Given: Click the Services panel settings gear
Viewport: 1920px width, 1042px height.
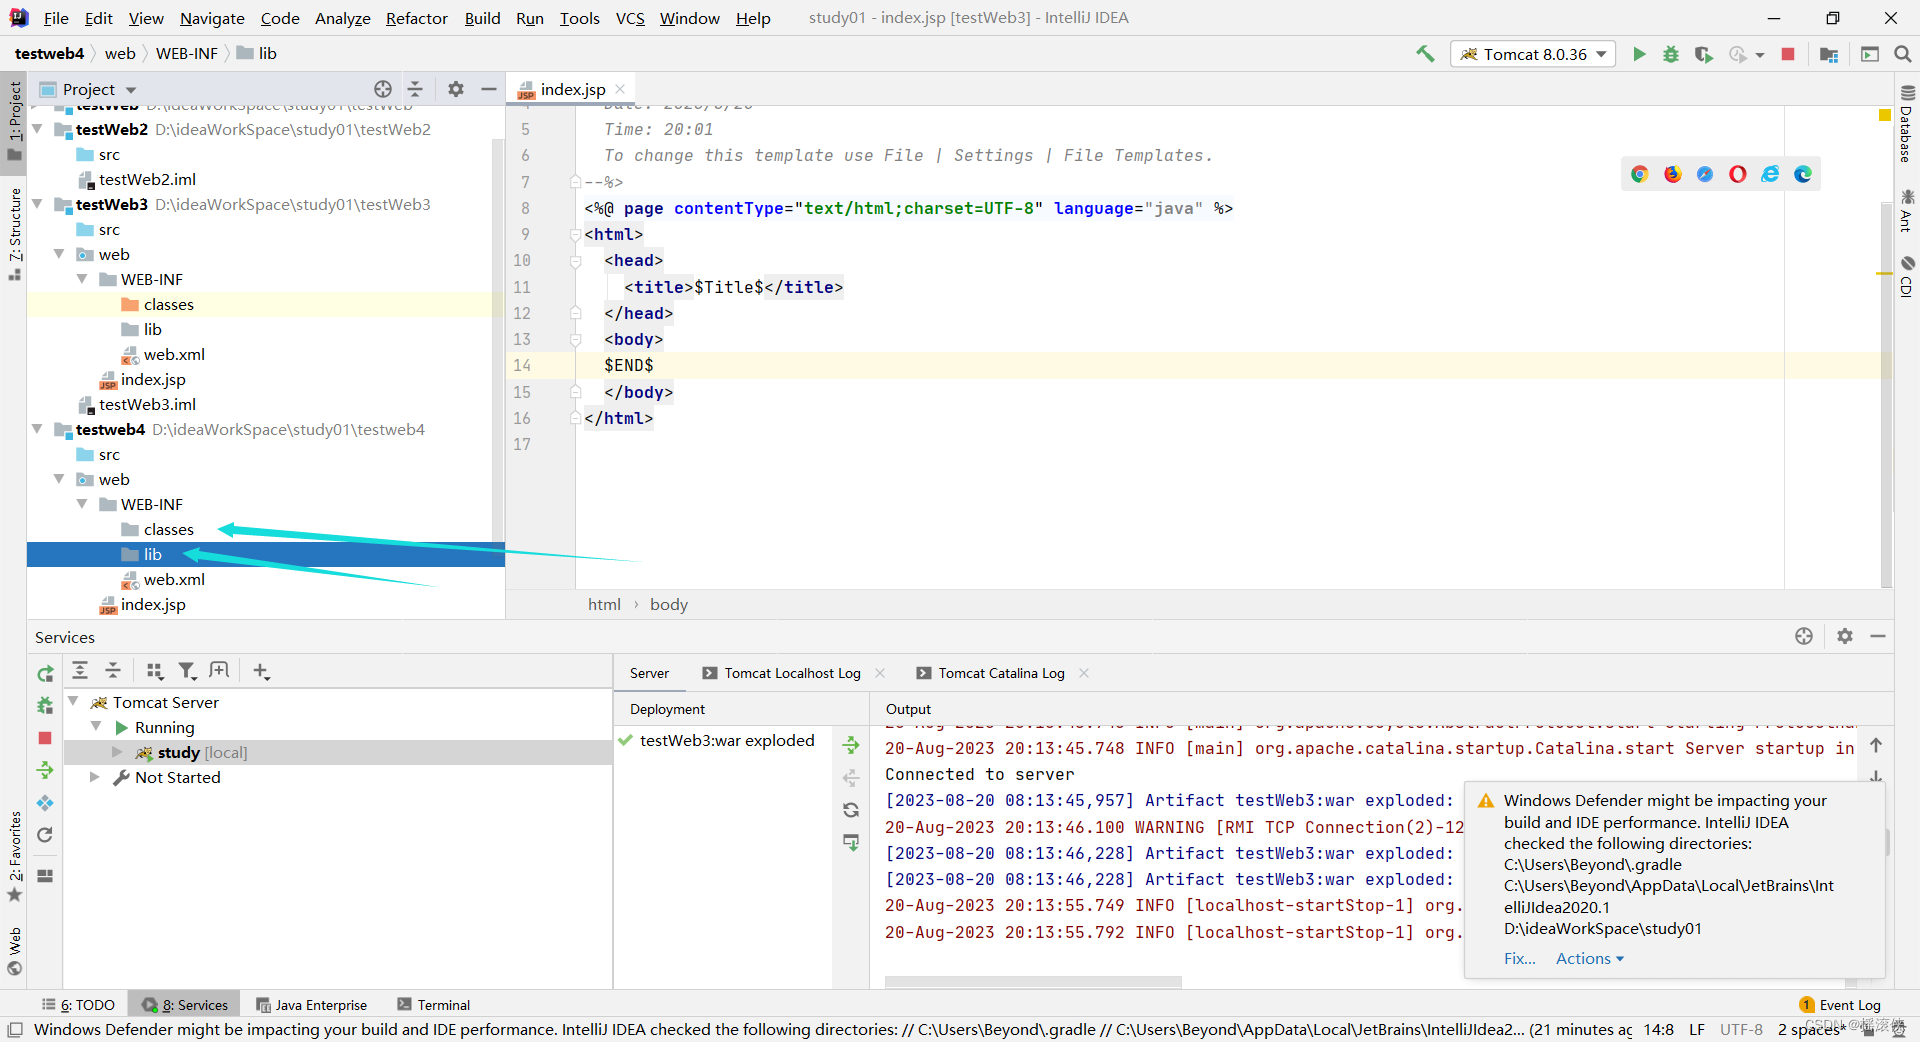Looking at the screenshot, I should point(1845,636).
